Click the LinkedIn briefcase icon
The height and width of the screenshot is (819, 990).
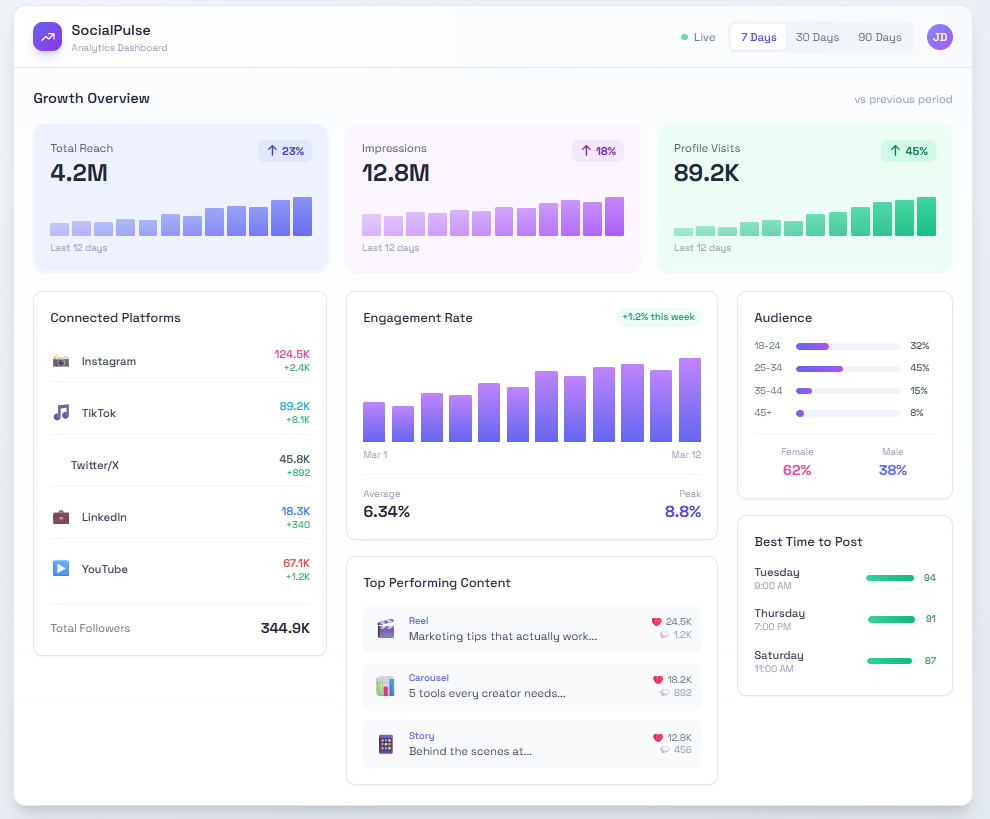coord(61,517)
